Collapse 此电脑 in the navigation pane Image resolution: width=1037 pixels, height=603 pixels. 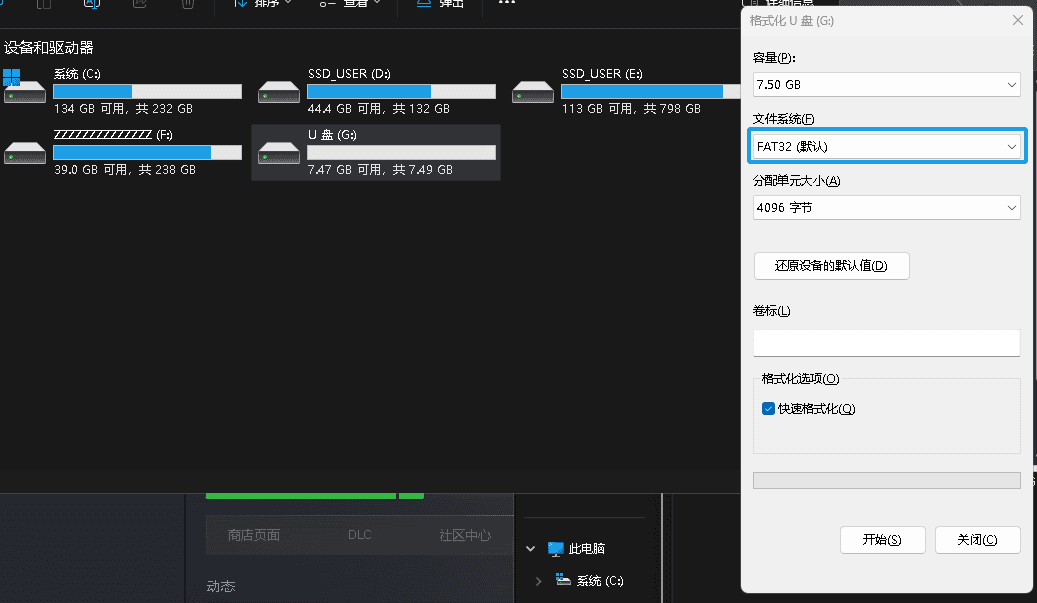coord(530,548)
